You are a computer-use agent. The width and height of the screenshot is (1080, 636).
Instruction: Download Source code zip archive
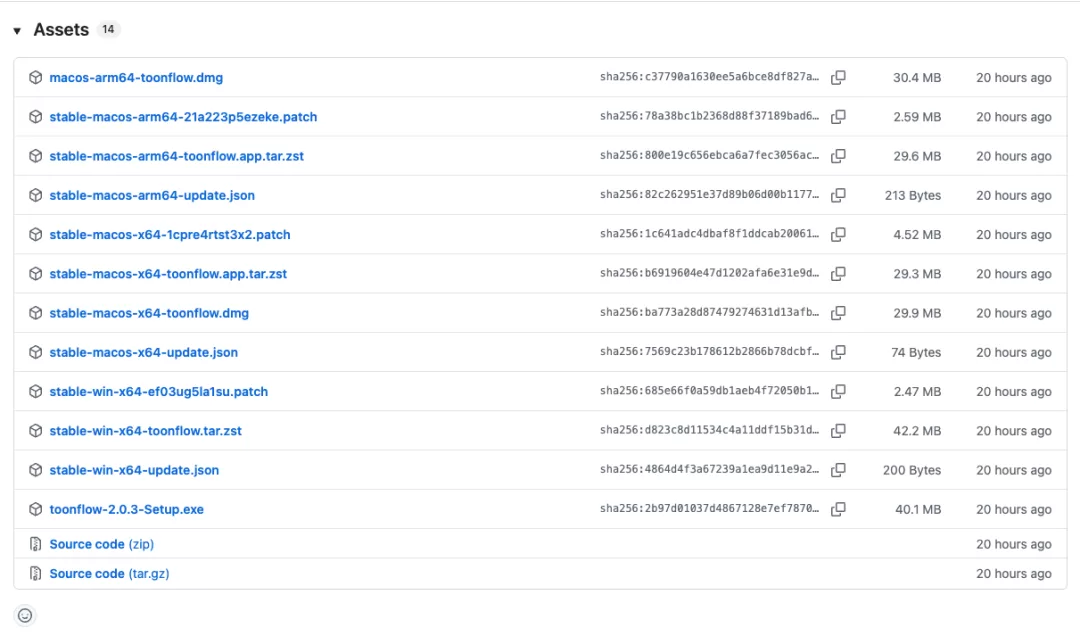pos(102,544)
